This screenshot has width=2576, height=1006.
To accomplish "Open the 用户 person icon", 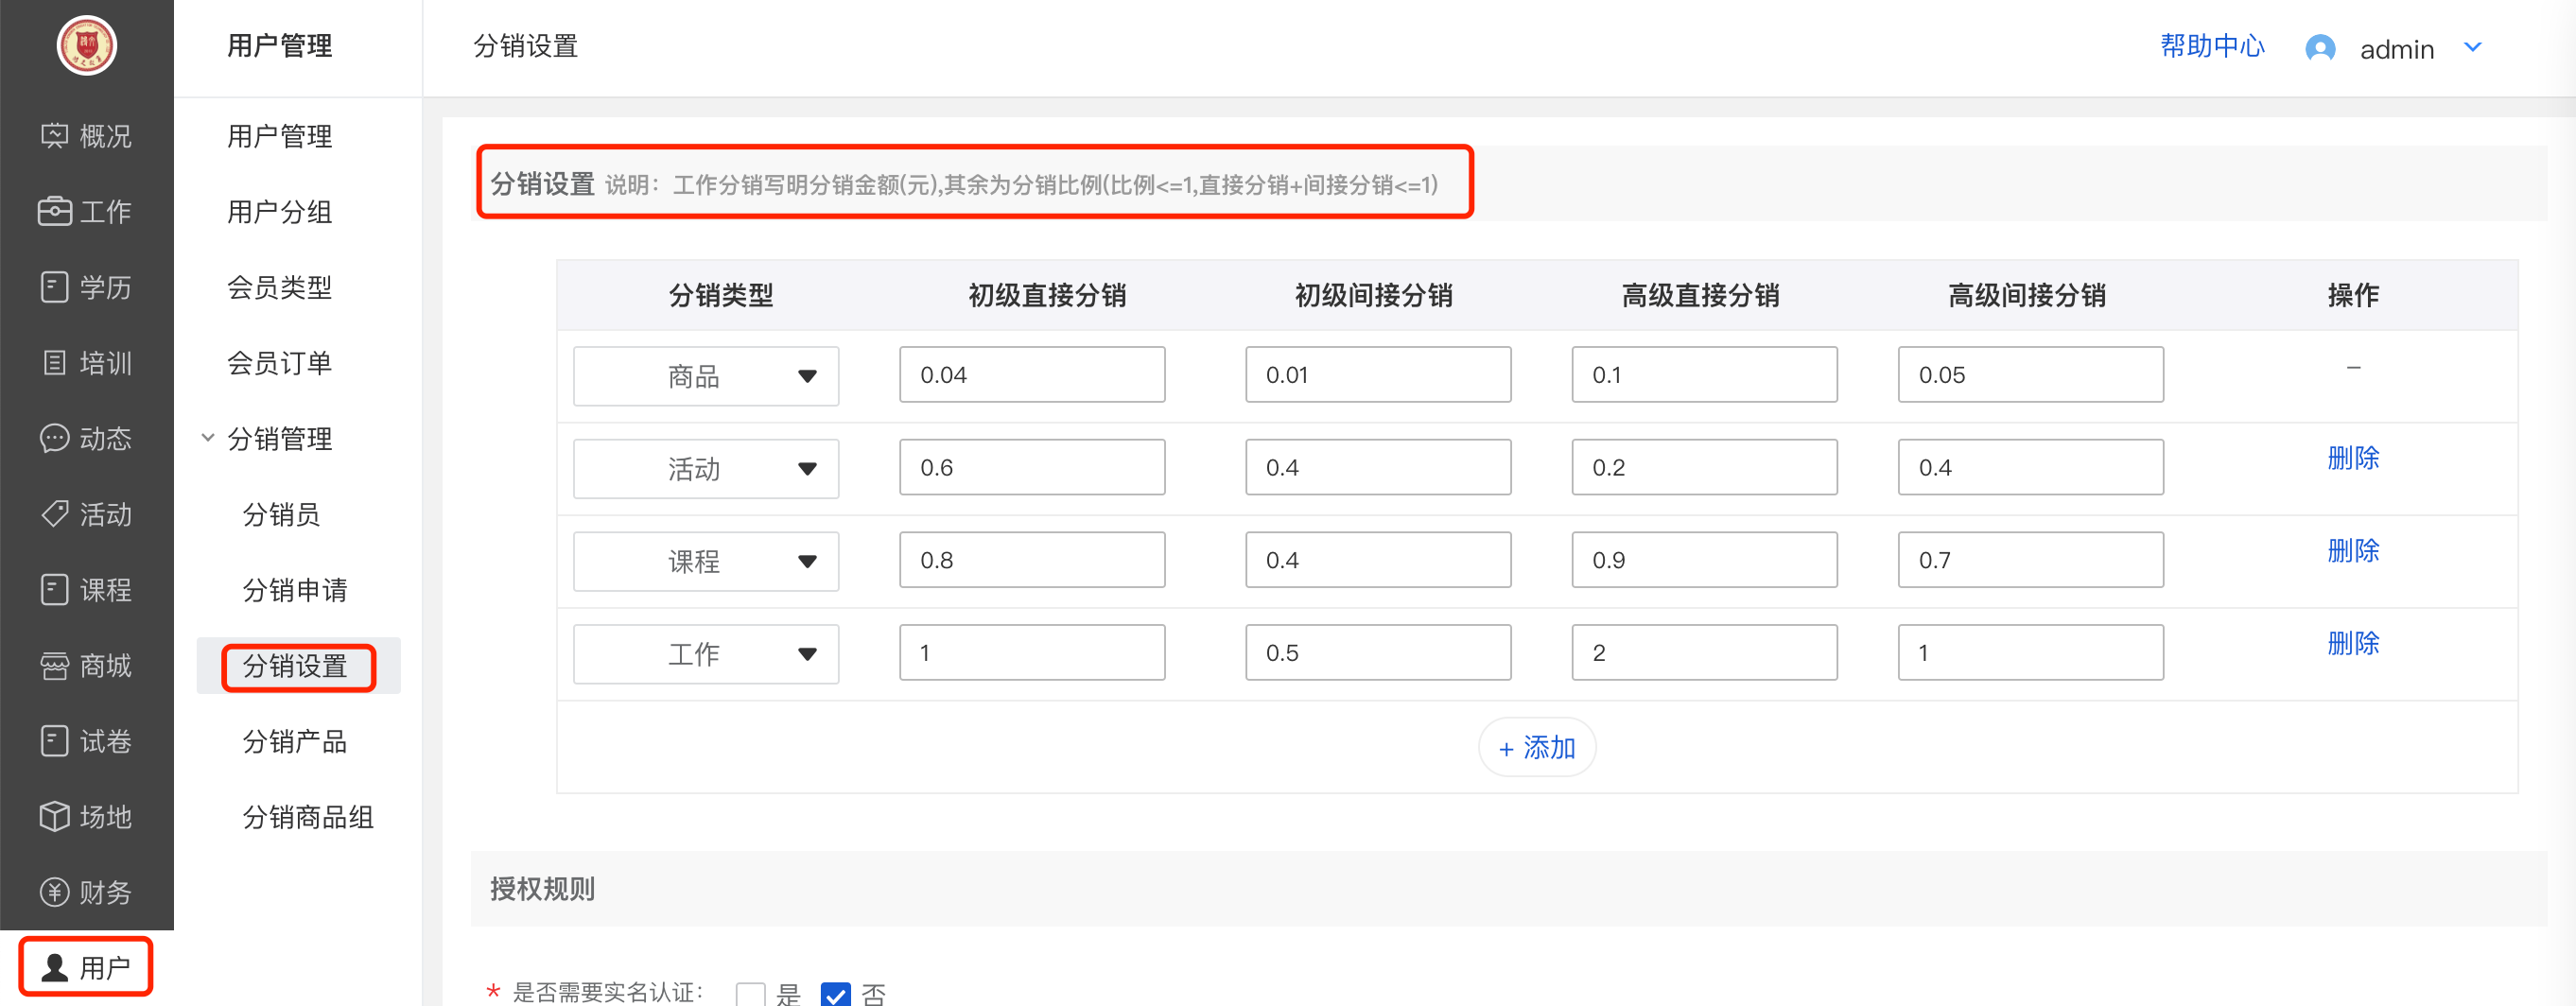I will coord(54,967).
